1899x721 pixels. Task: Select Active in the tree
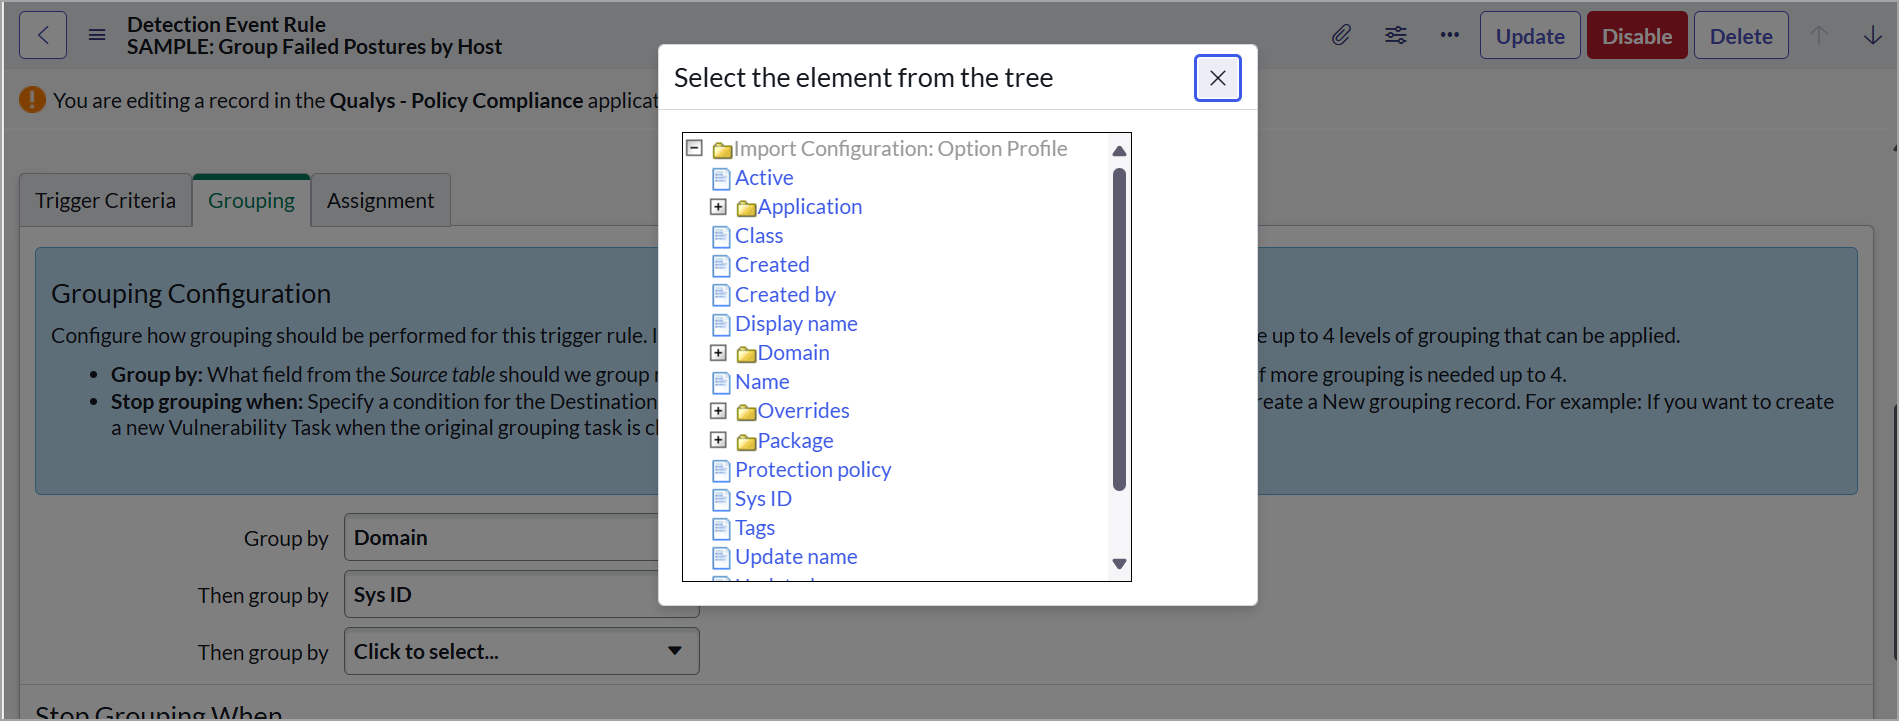(x=764, y=178)
